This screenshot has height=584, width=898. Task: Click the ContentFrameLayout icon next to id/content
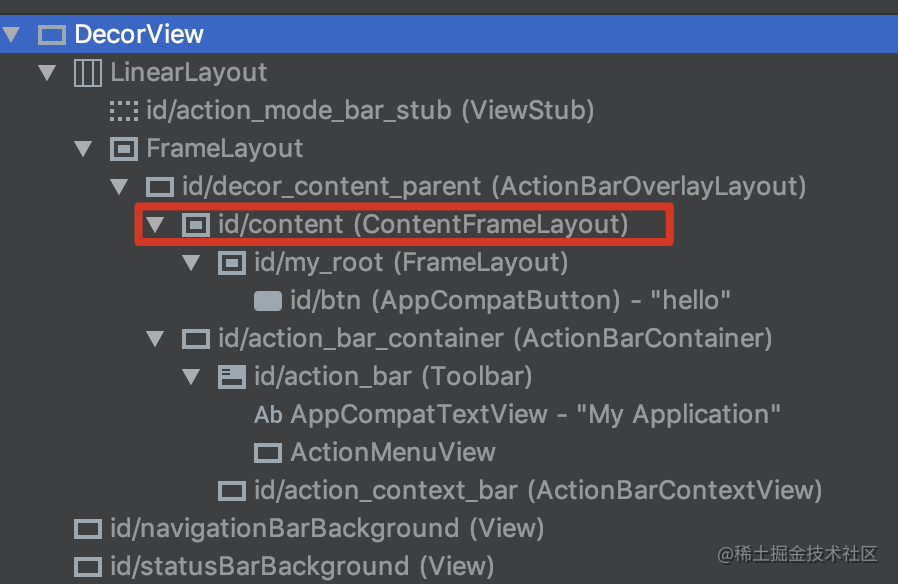pyautogui.click(x=194, y=224)
